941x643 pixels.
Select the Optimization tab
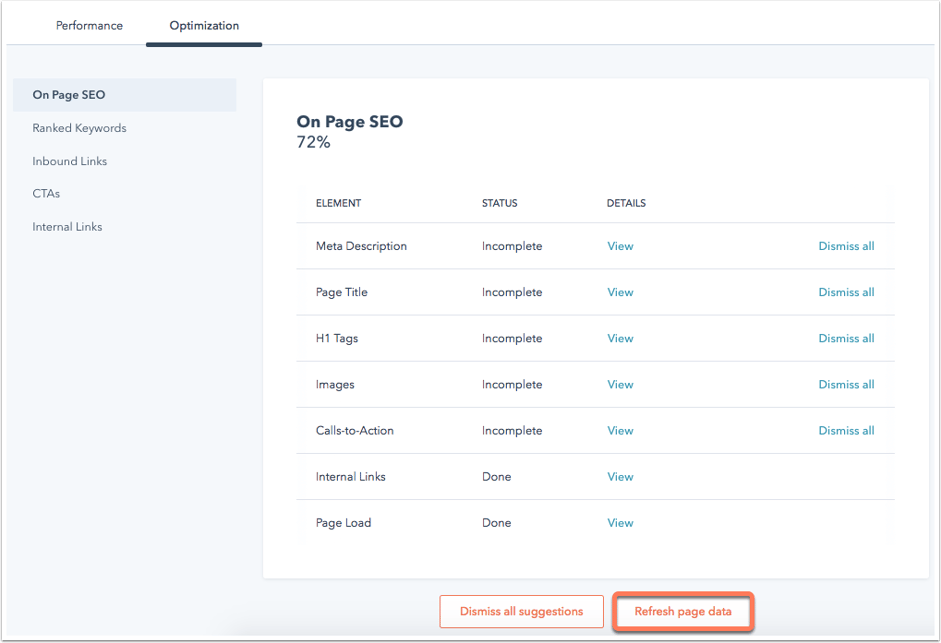pyautogui.click(x=204, y=25)
